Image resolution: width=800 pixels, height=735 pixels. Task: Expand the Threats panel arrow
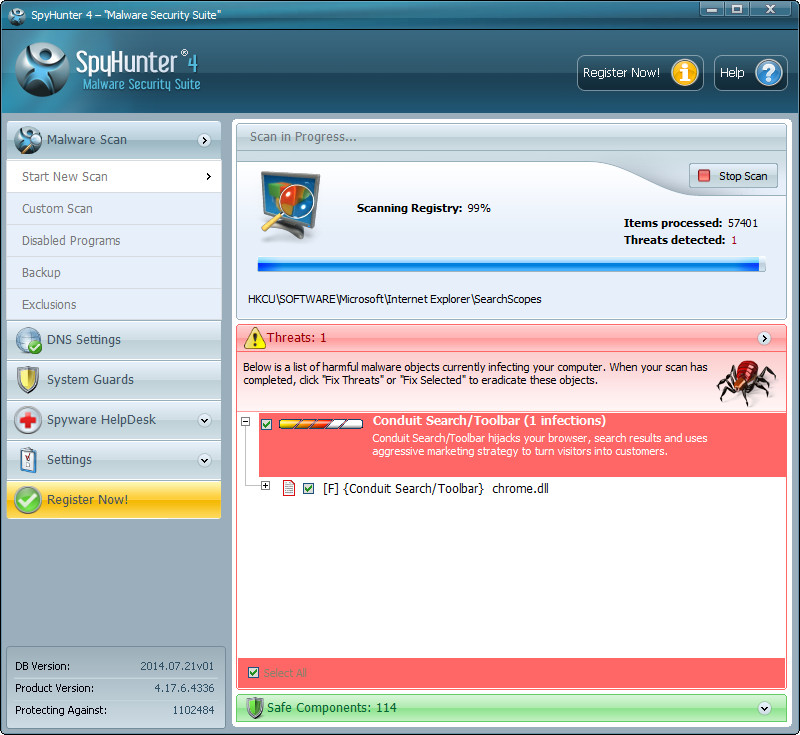click(764, 338)
